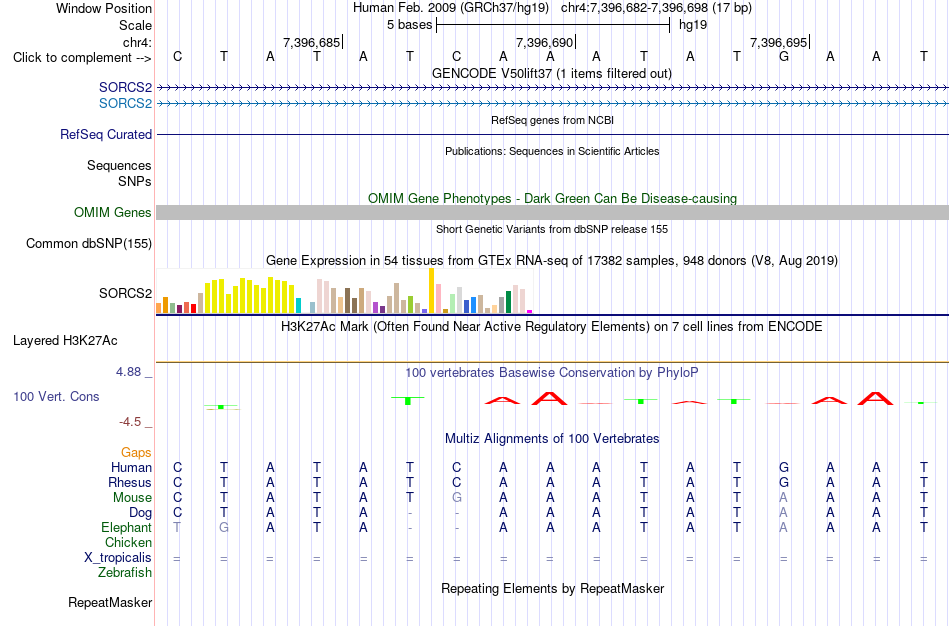Click the G in the Rhesus alignment row
The image size is (950, 626).
pyautogui.click(x=784, y=482)
